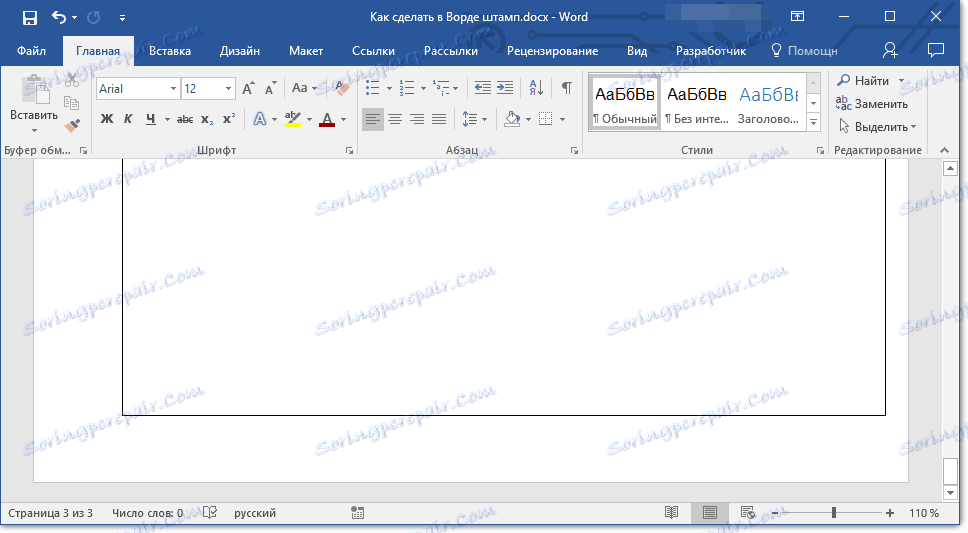968x533 pixels.
Task: Open the font color dropdown arrow
Action: point(344,119)
